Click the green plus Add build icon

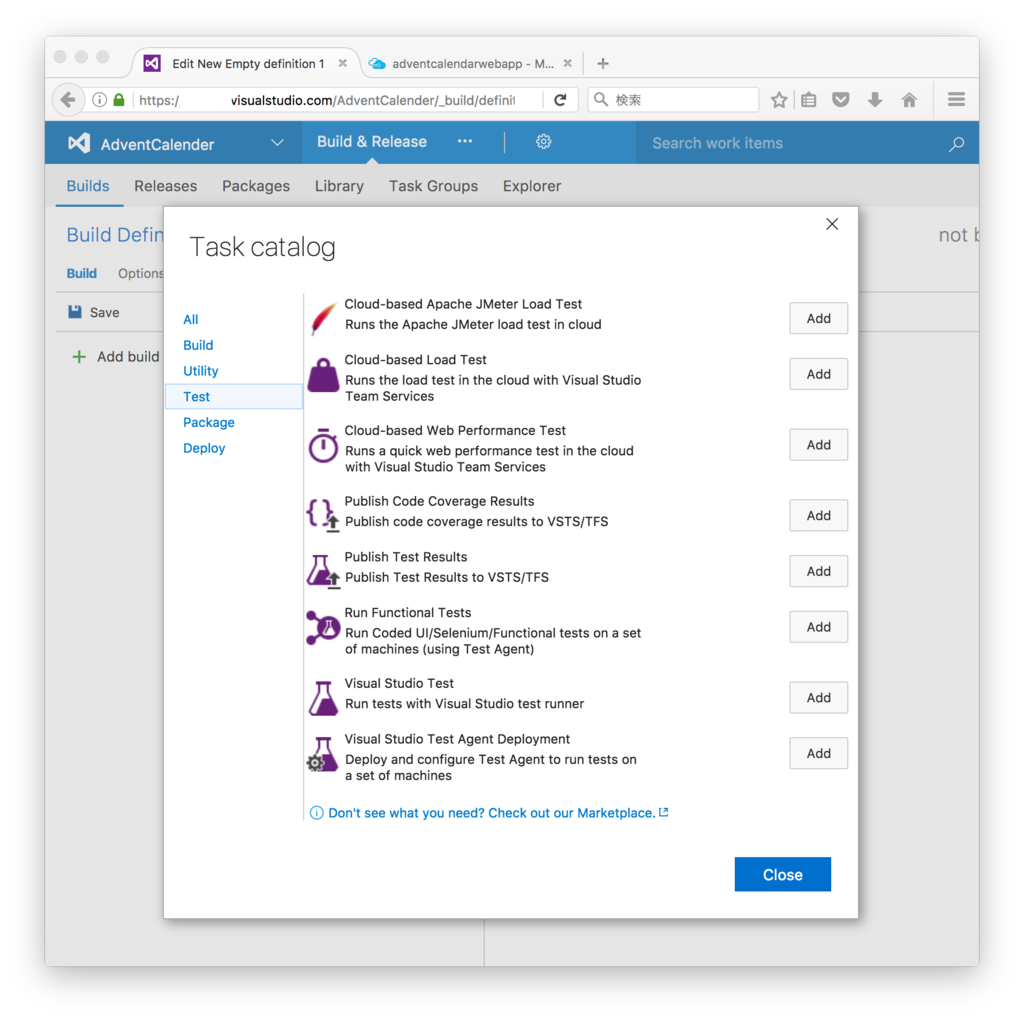tap(79, 357)
